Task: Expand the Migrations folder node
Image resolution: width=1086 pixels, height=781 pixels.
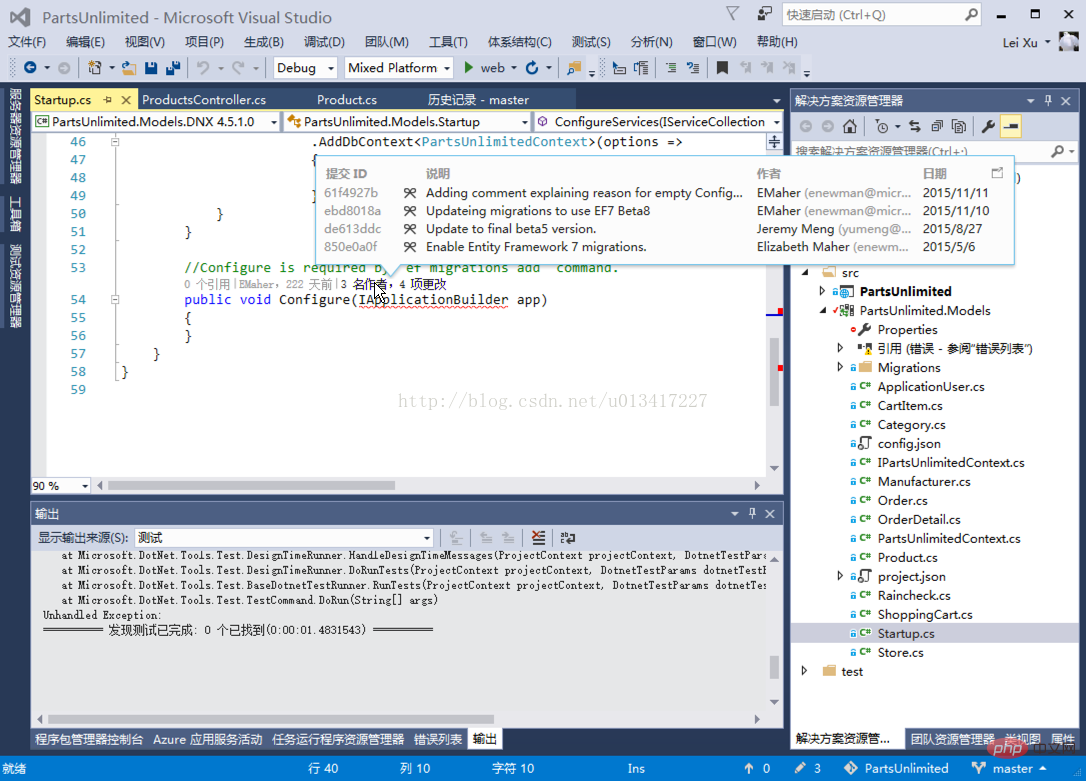Action: point(840,367)
